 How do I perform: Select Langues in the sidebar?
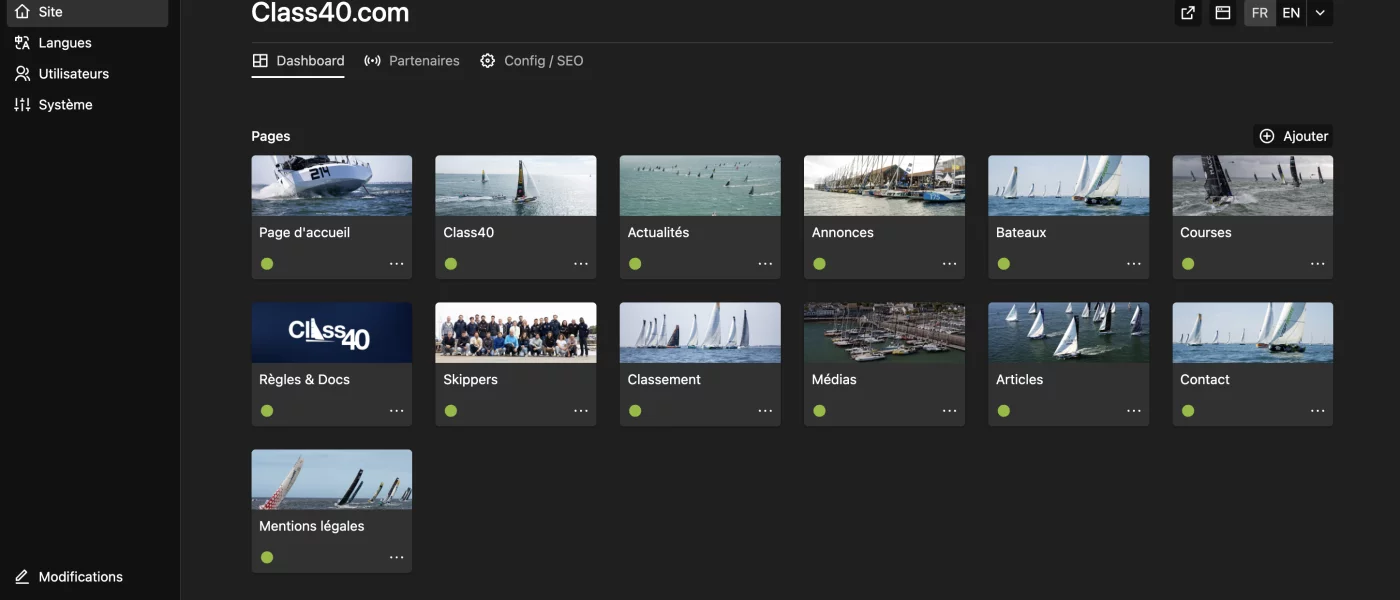point(87,43)
